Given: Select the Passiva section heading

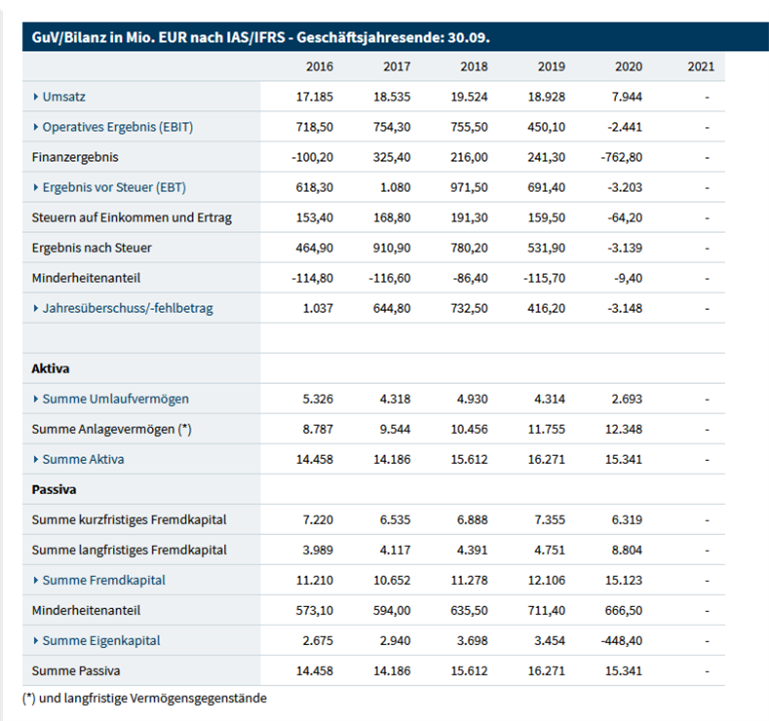Looking at the screenshot, I should [x=54, y=490].
